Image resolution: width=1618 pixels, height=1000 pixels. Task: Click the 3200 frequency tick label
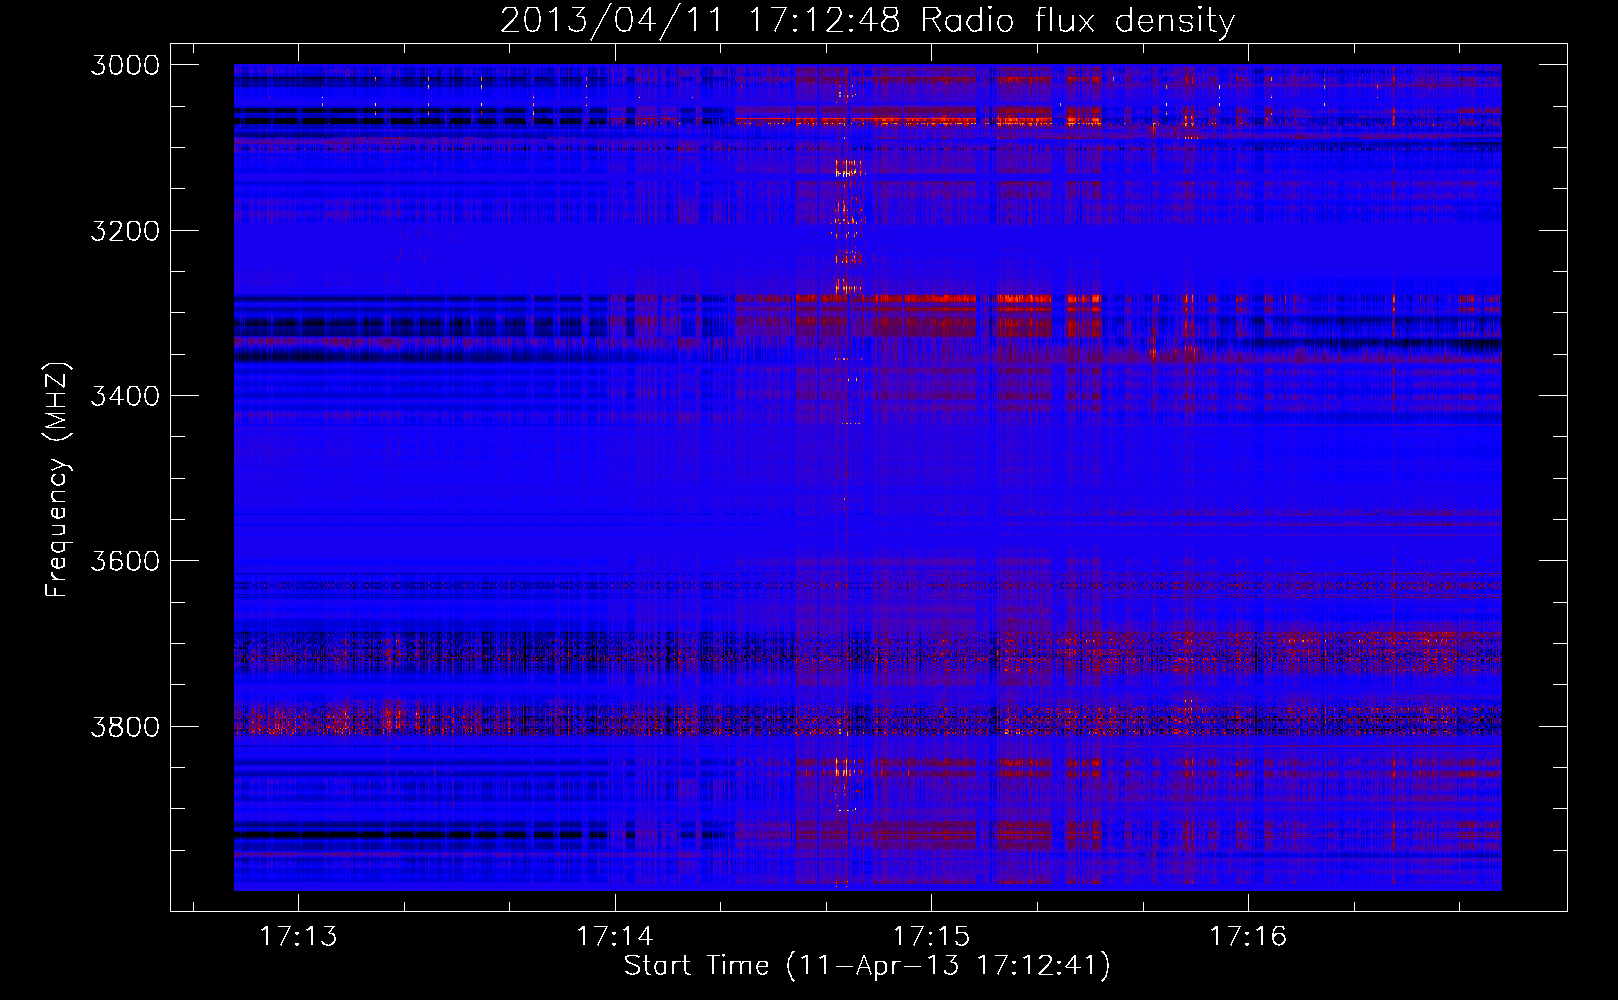click(x=125, y=230)
